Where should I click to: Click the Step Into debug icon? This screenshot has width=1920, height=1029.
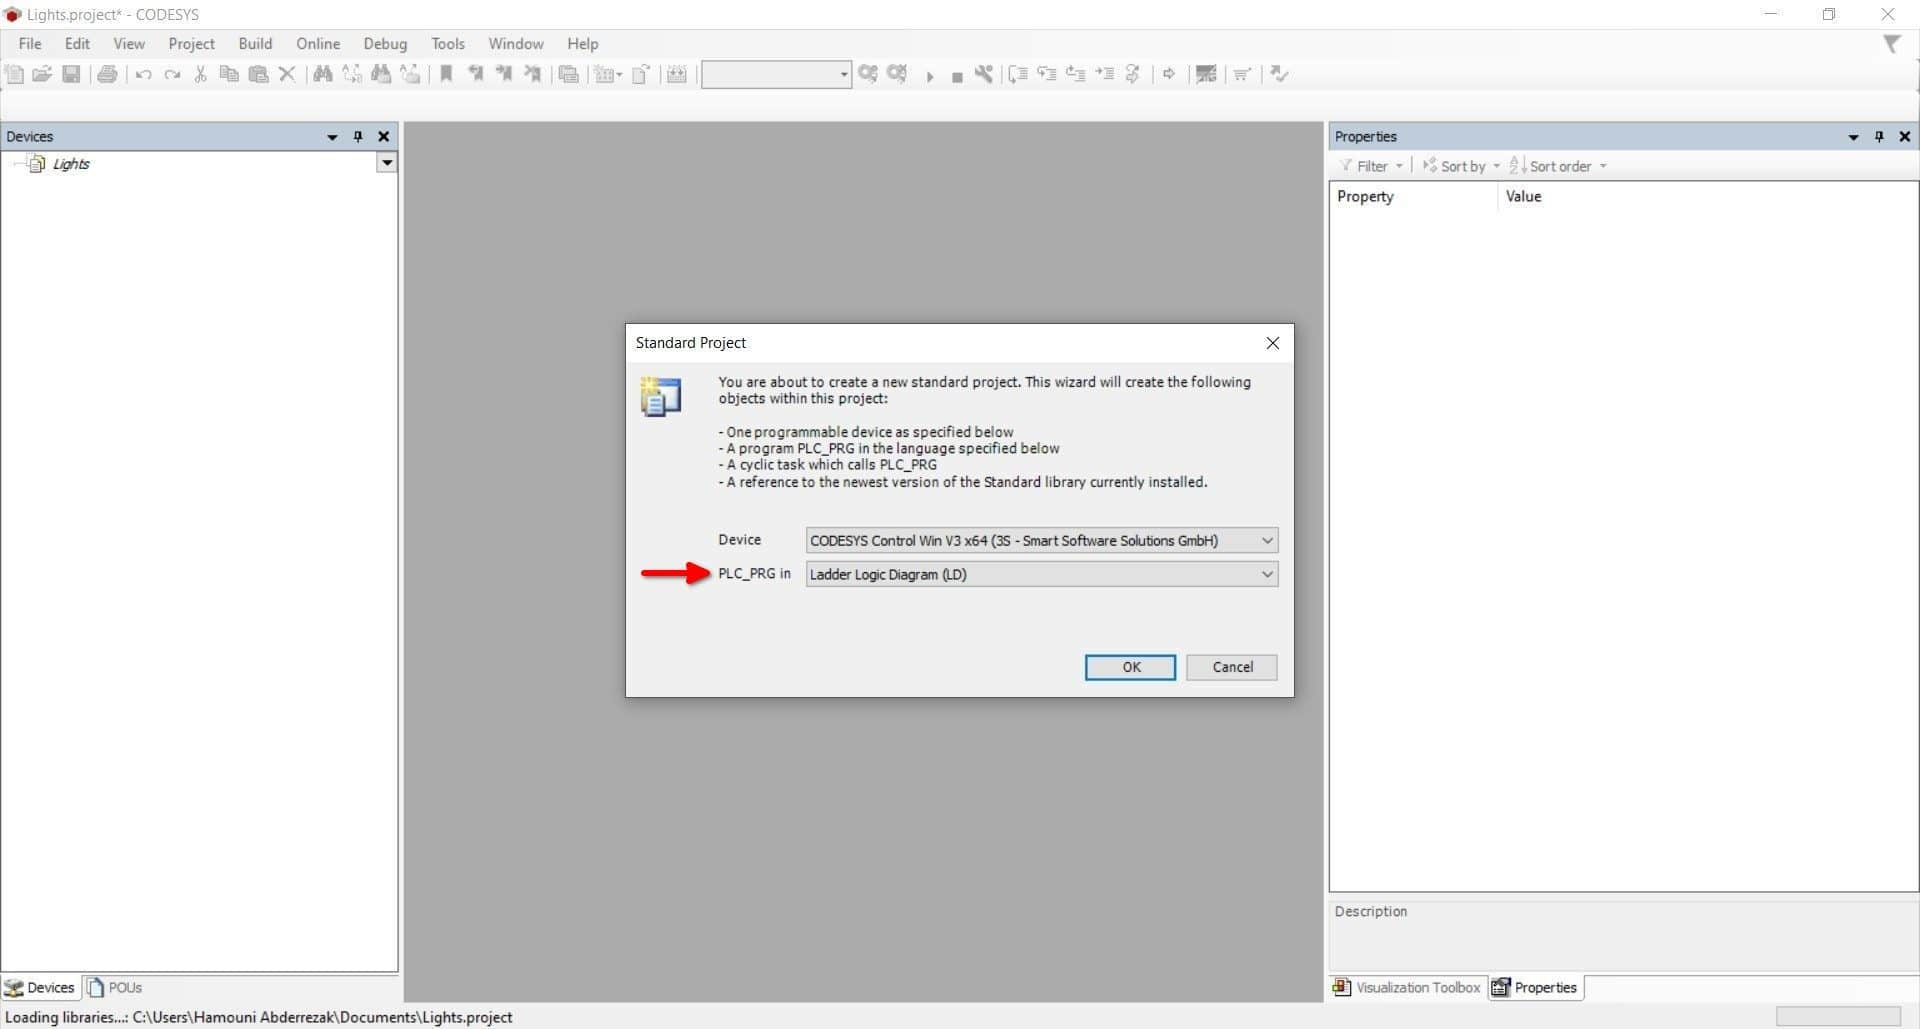pyautogui.click(x=1047, y=74)
